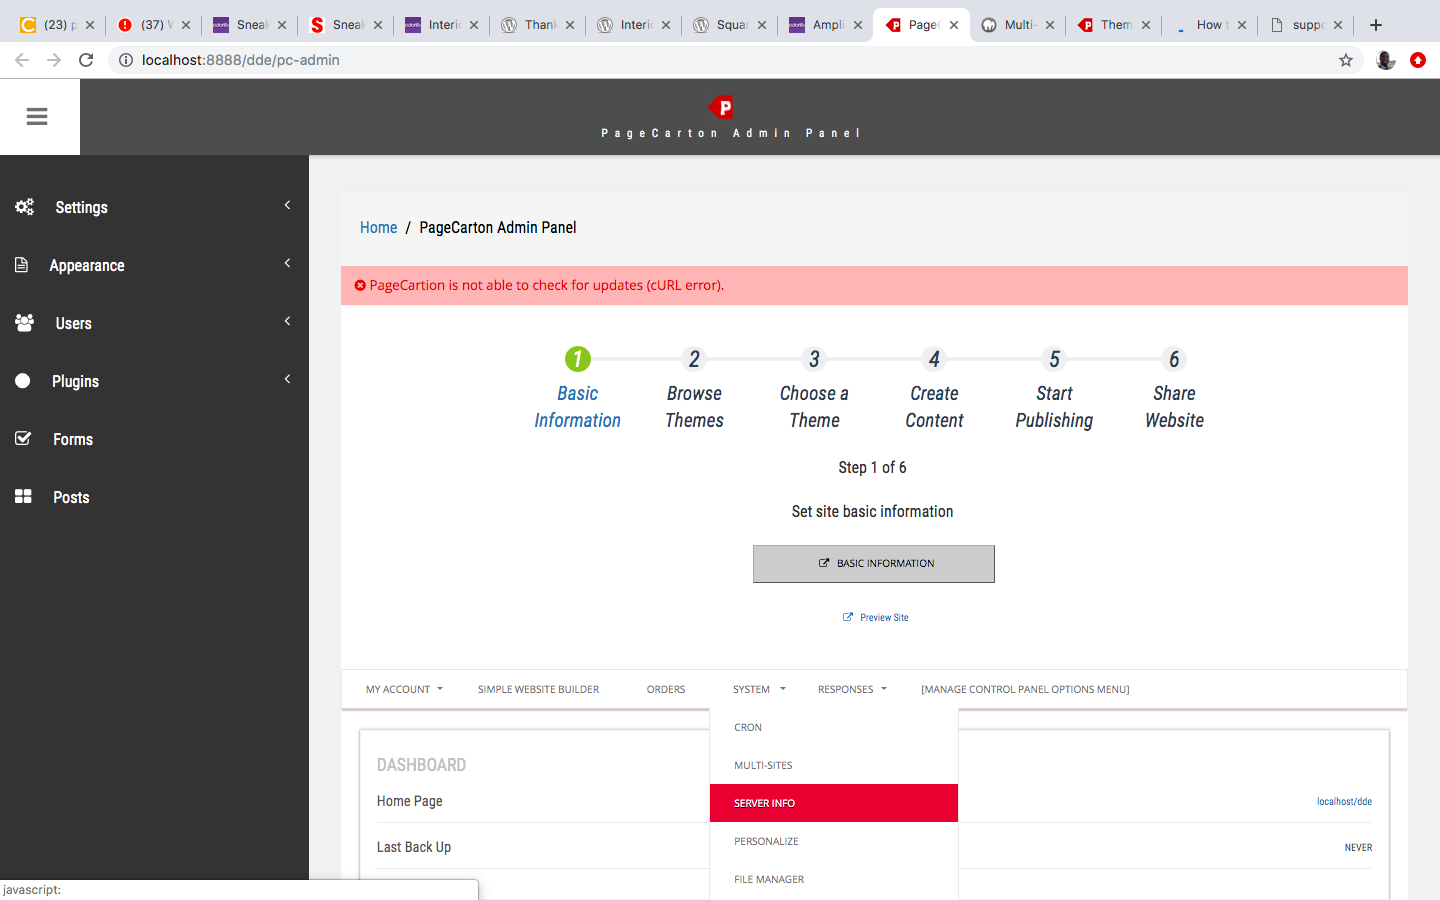
Task: Open a new browser tab
Action: pos(1376,25)
